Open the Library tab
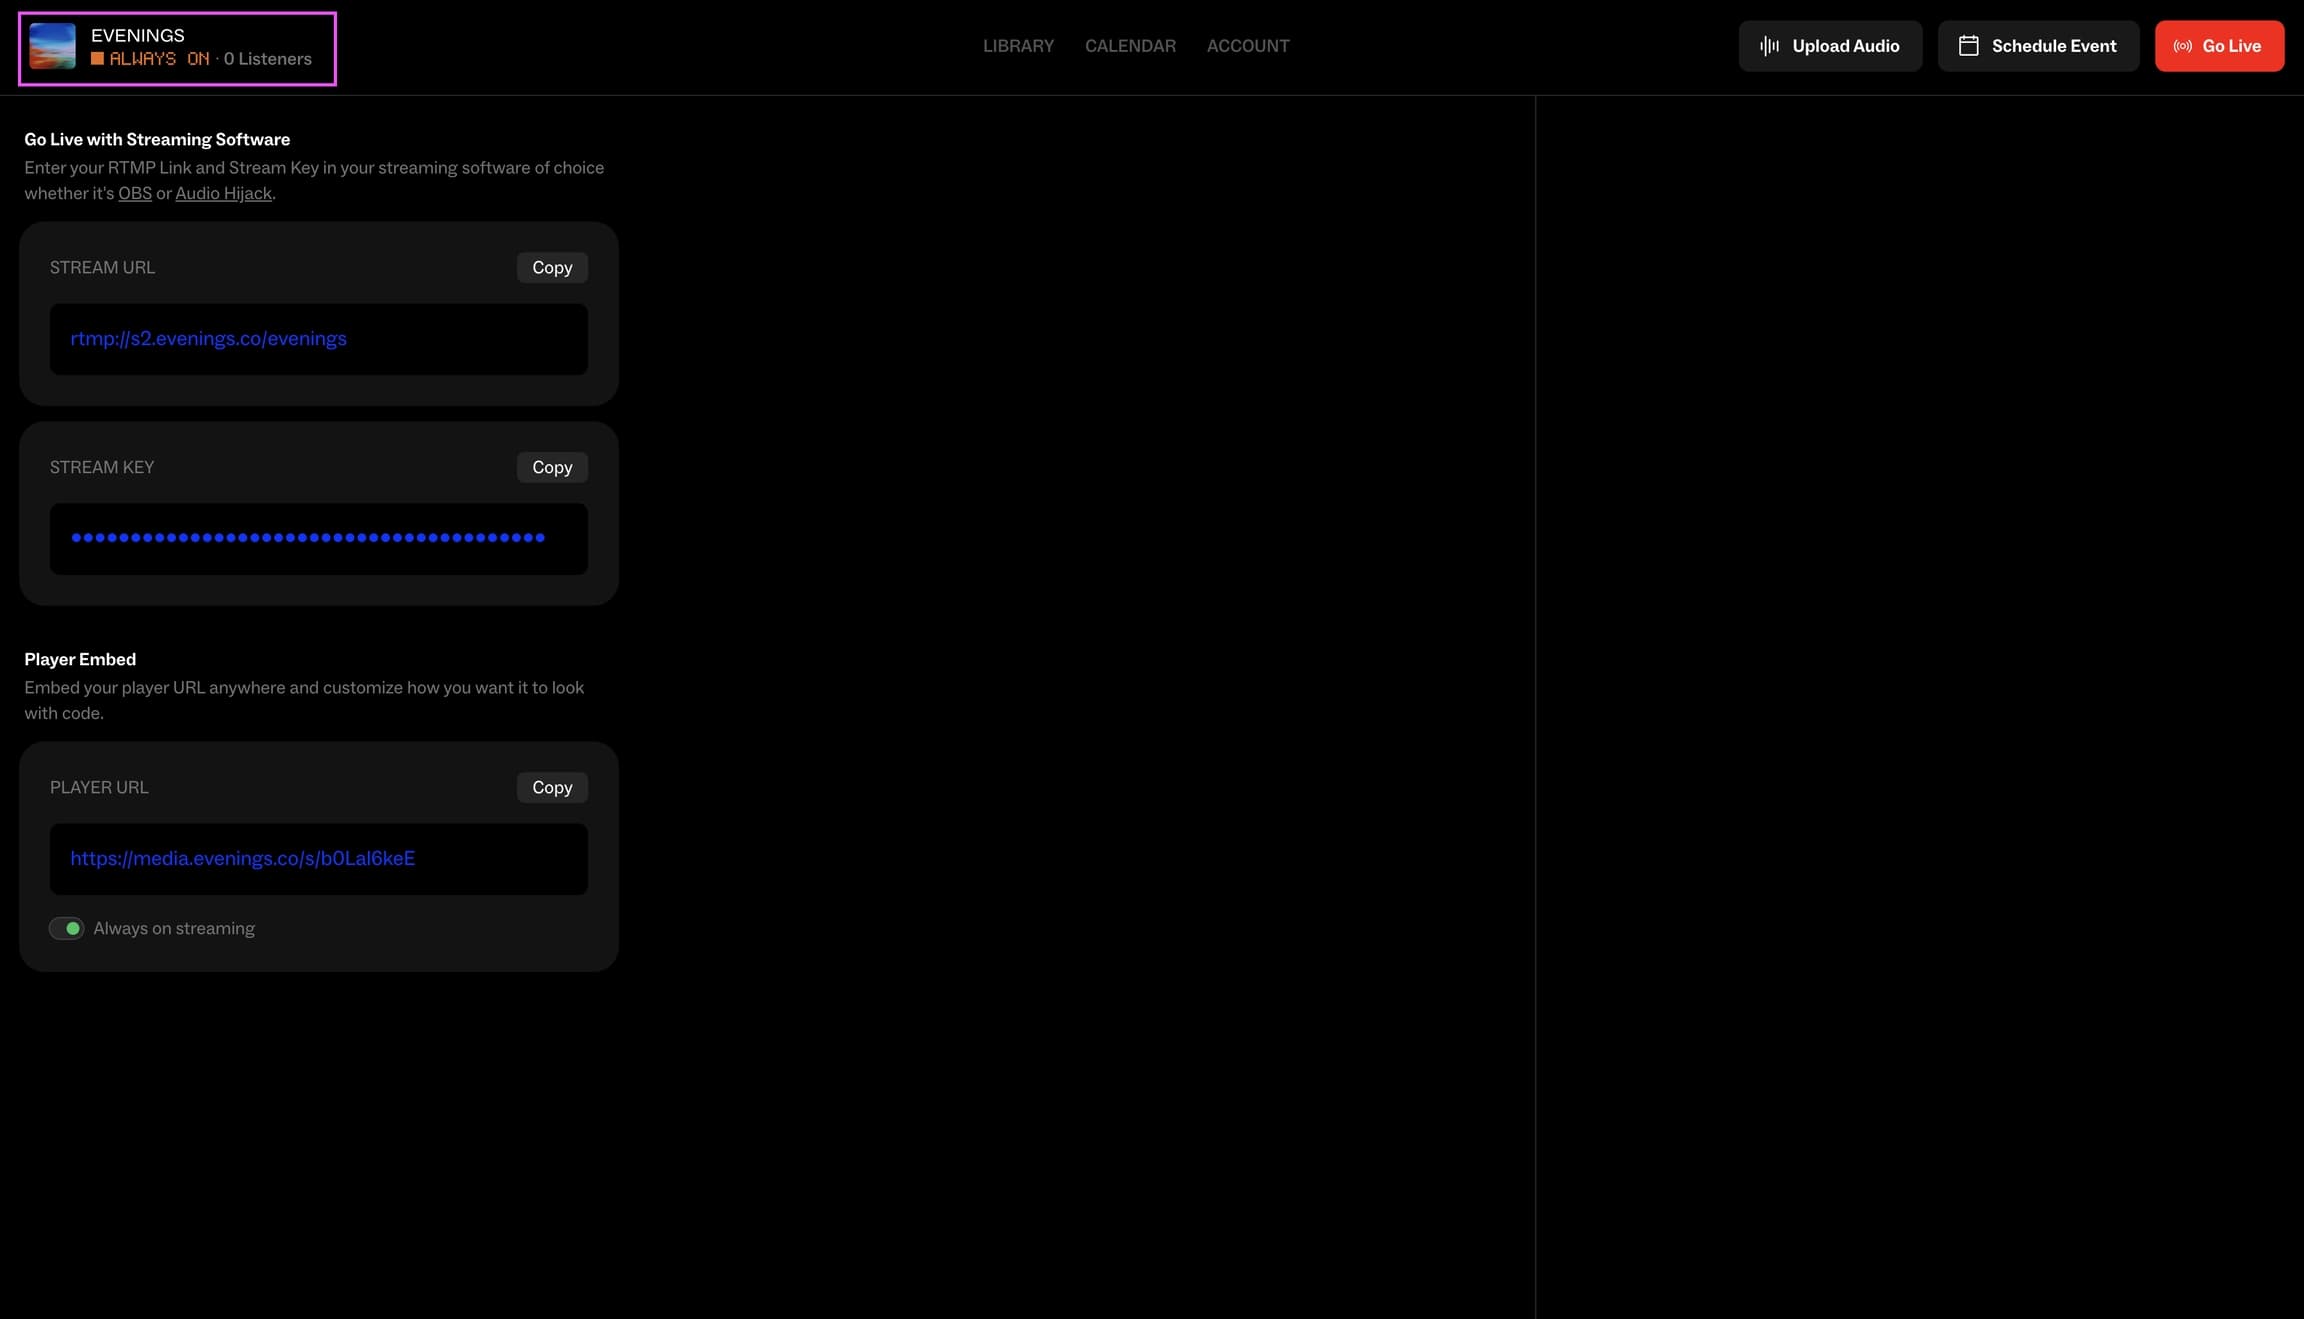 click(x=1018, y=46)
